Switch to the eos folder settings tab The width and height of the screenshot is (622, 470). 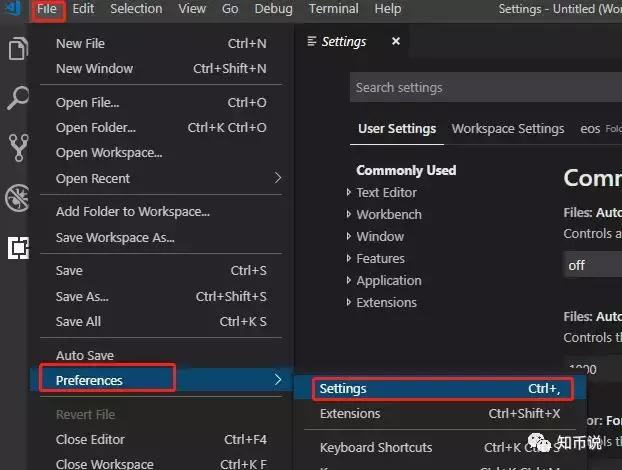(x=600, y=129)
